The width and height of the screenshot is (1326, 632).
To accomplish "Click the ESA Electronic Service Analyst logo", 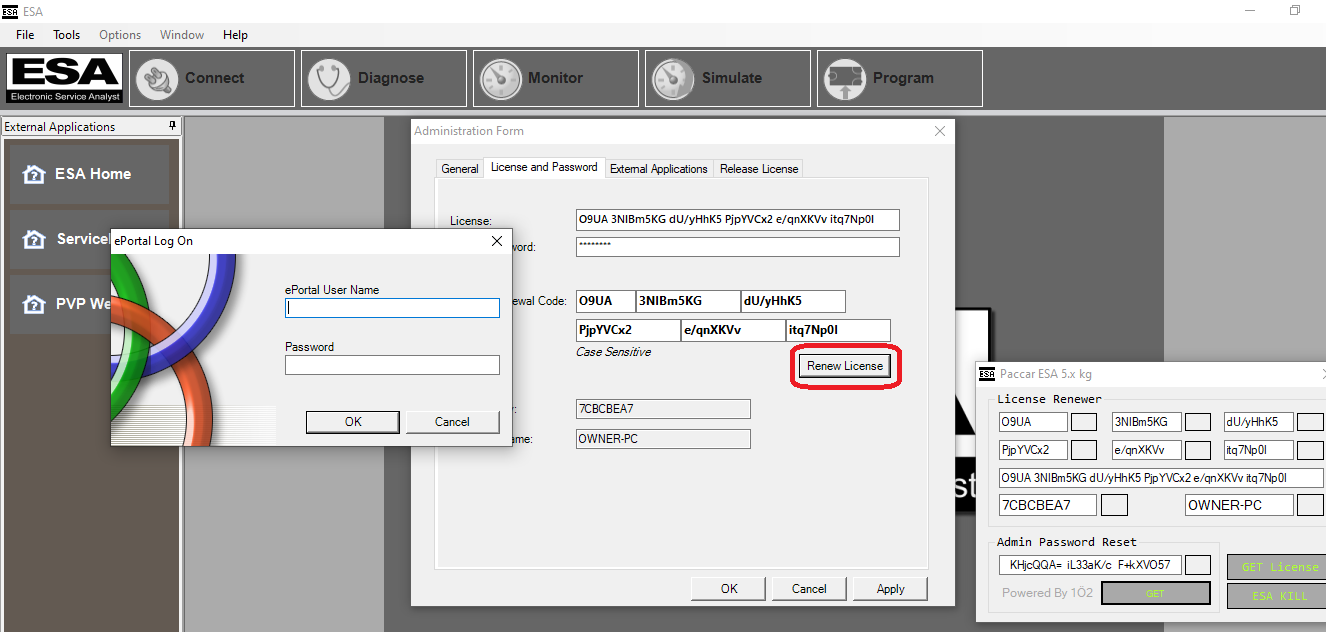I will point(65,79).
